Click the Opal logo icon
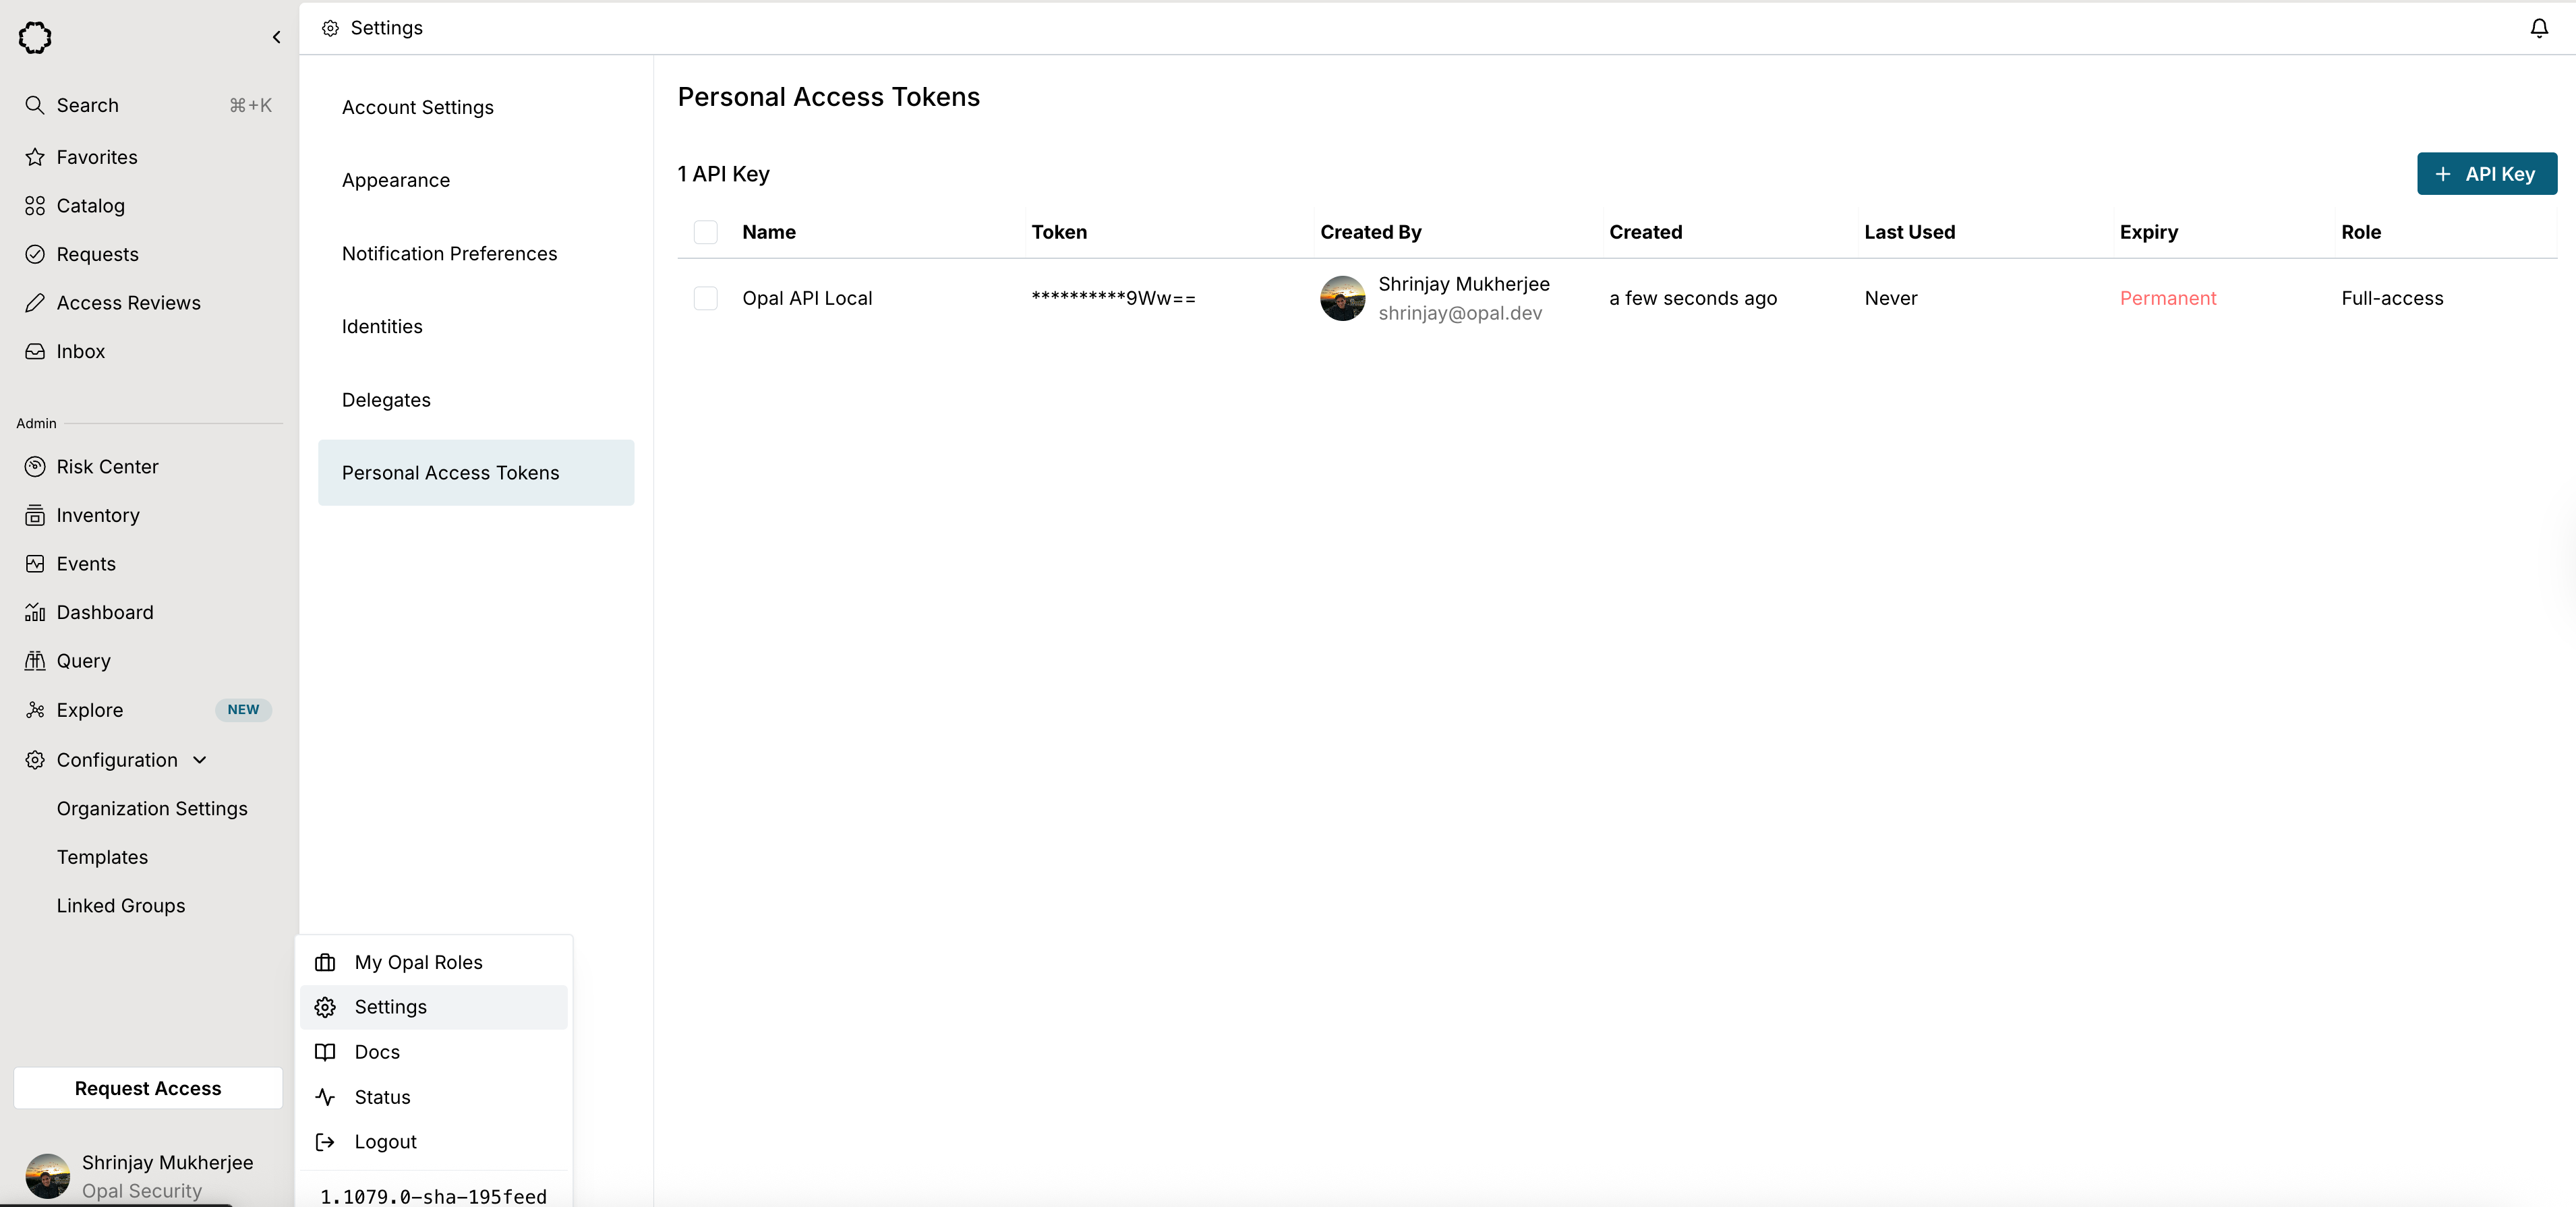The width and height of the screenshot is (2576, 1207). (x=35, y=38)
